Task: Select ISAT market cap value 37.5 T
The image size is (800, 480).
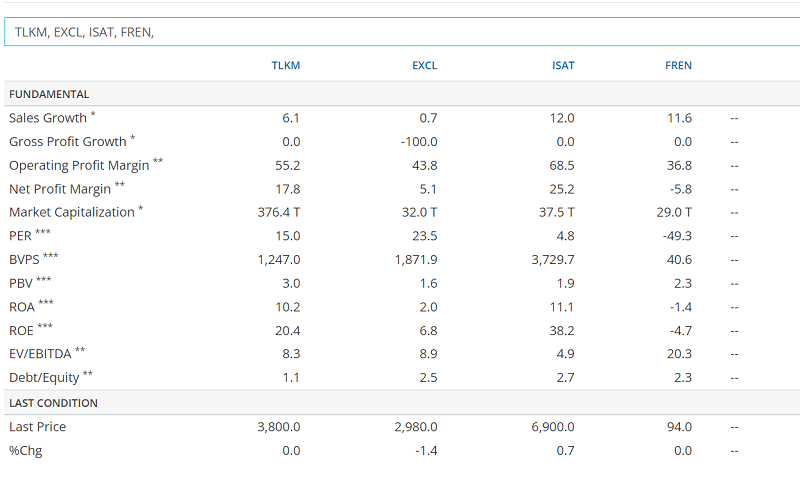Action: pyautogui.click(x=557, y=212)
